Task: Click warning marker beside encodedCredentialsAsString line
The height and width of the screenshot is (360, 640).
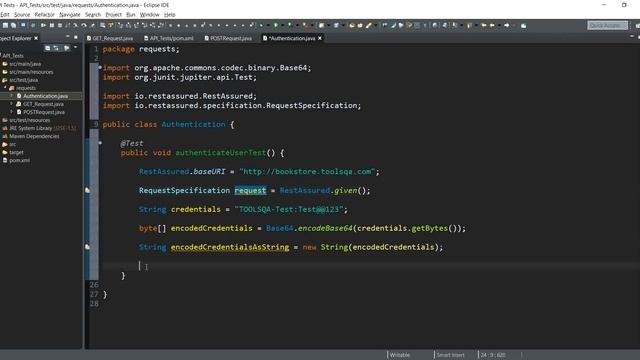Action: tap(87, 247)
